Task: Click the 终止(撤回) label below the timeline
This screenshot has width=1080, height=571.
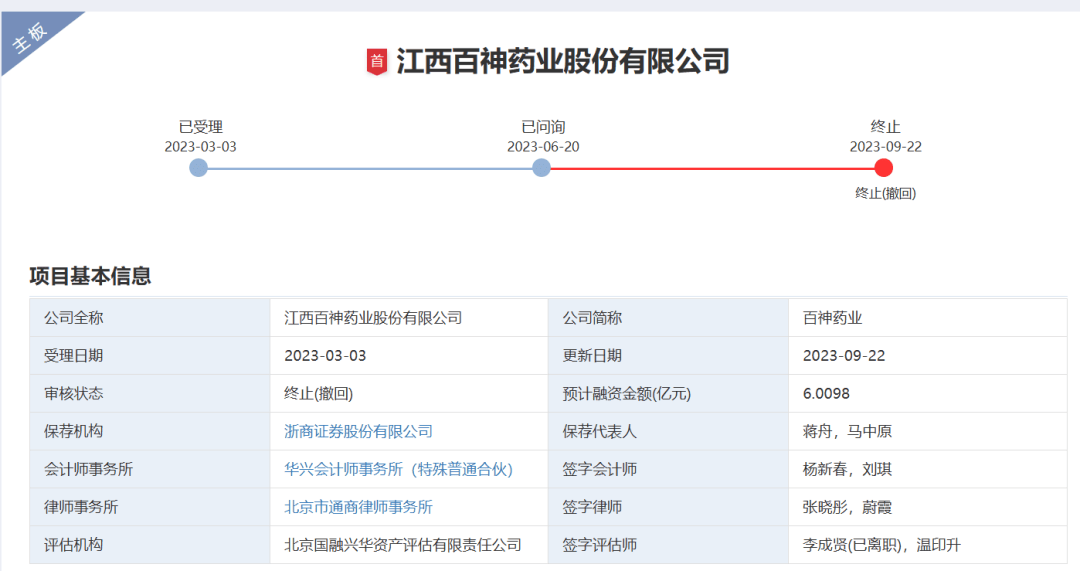Action: [x=885, y=194]
